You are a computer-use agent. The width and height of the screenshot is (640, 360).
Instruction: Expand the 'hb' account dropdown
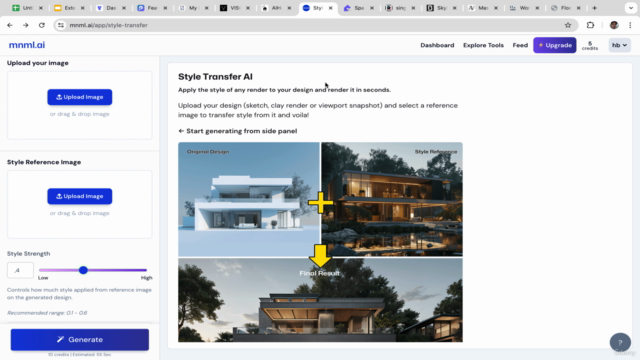(620, 45)
